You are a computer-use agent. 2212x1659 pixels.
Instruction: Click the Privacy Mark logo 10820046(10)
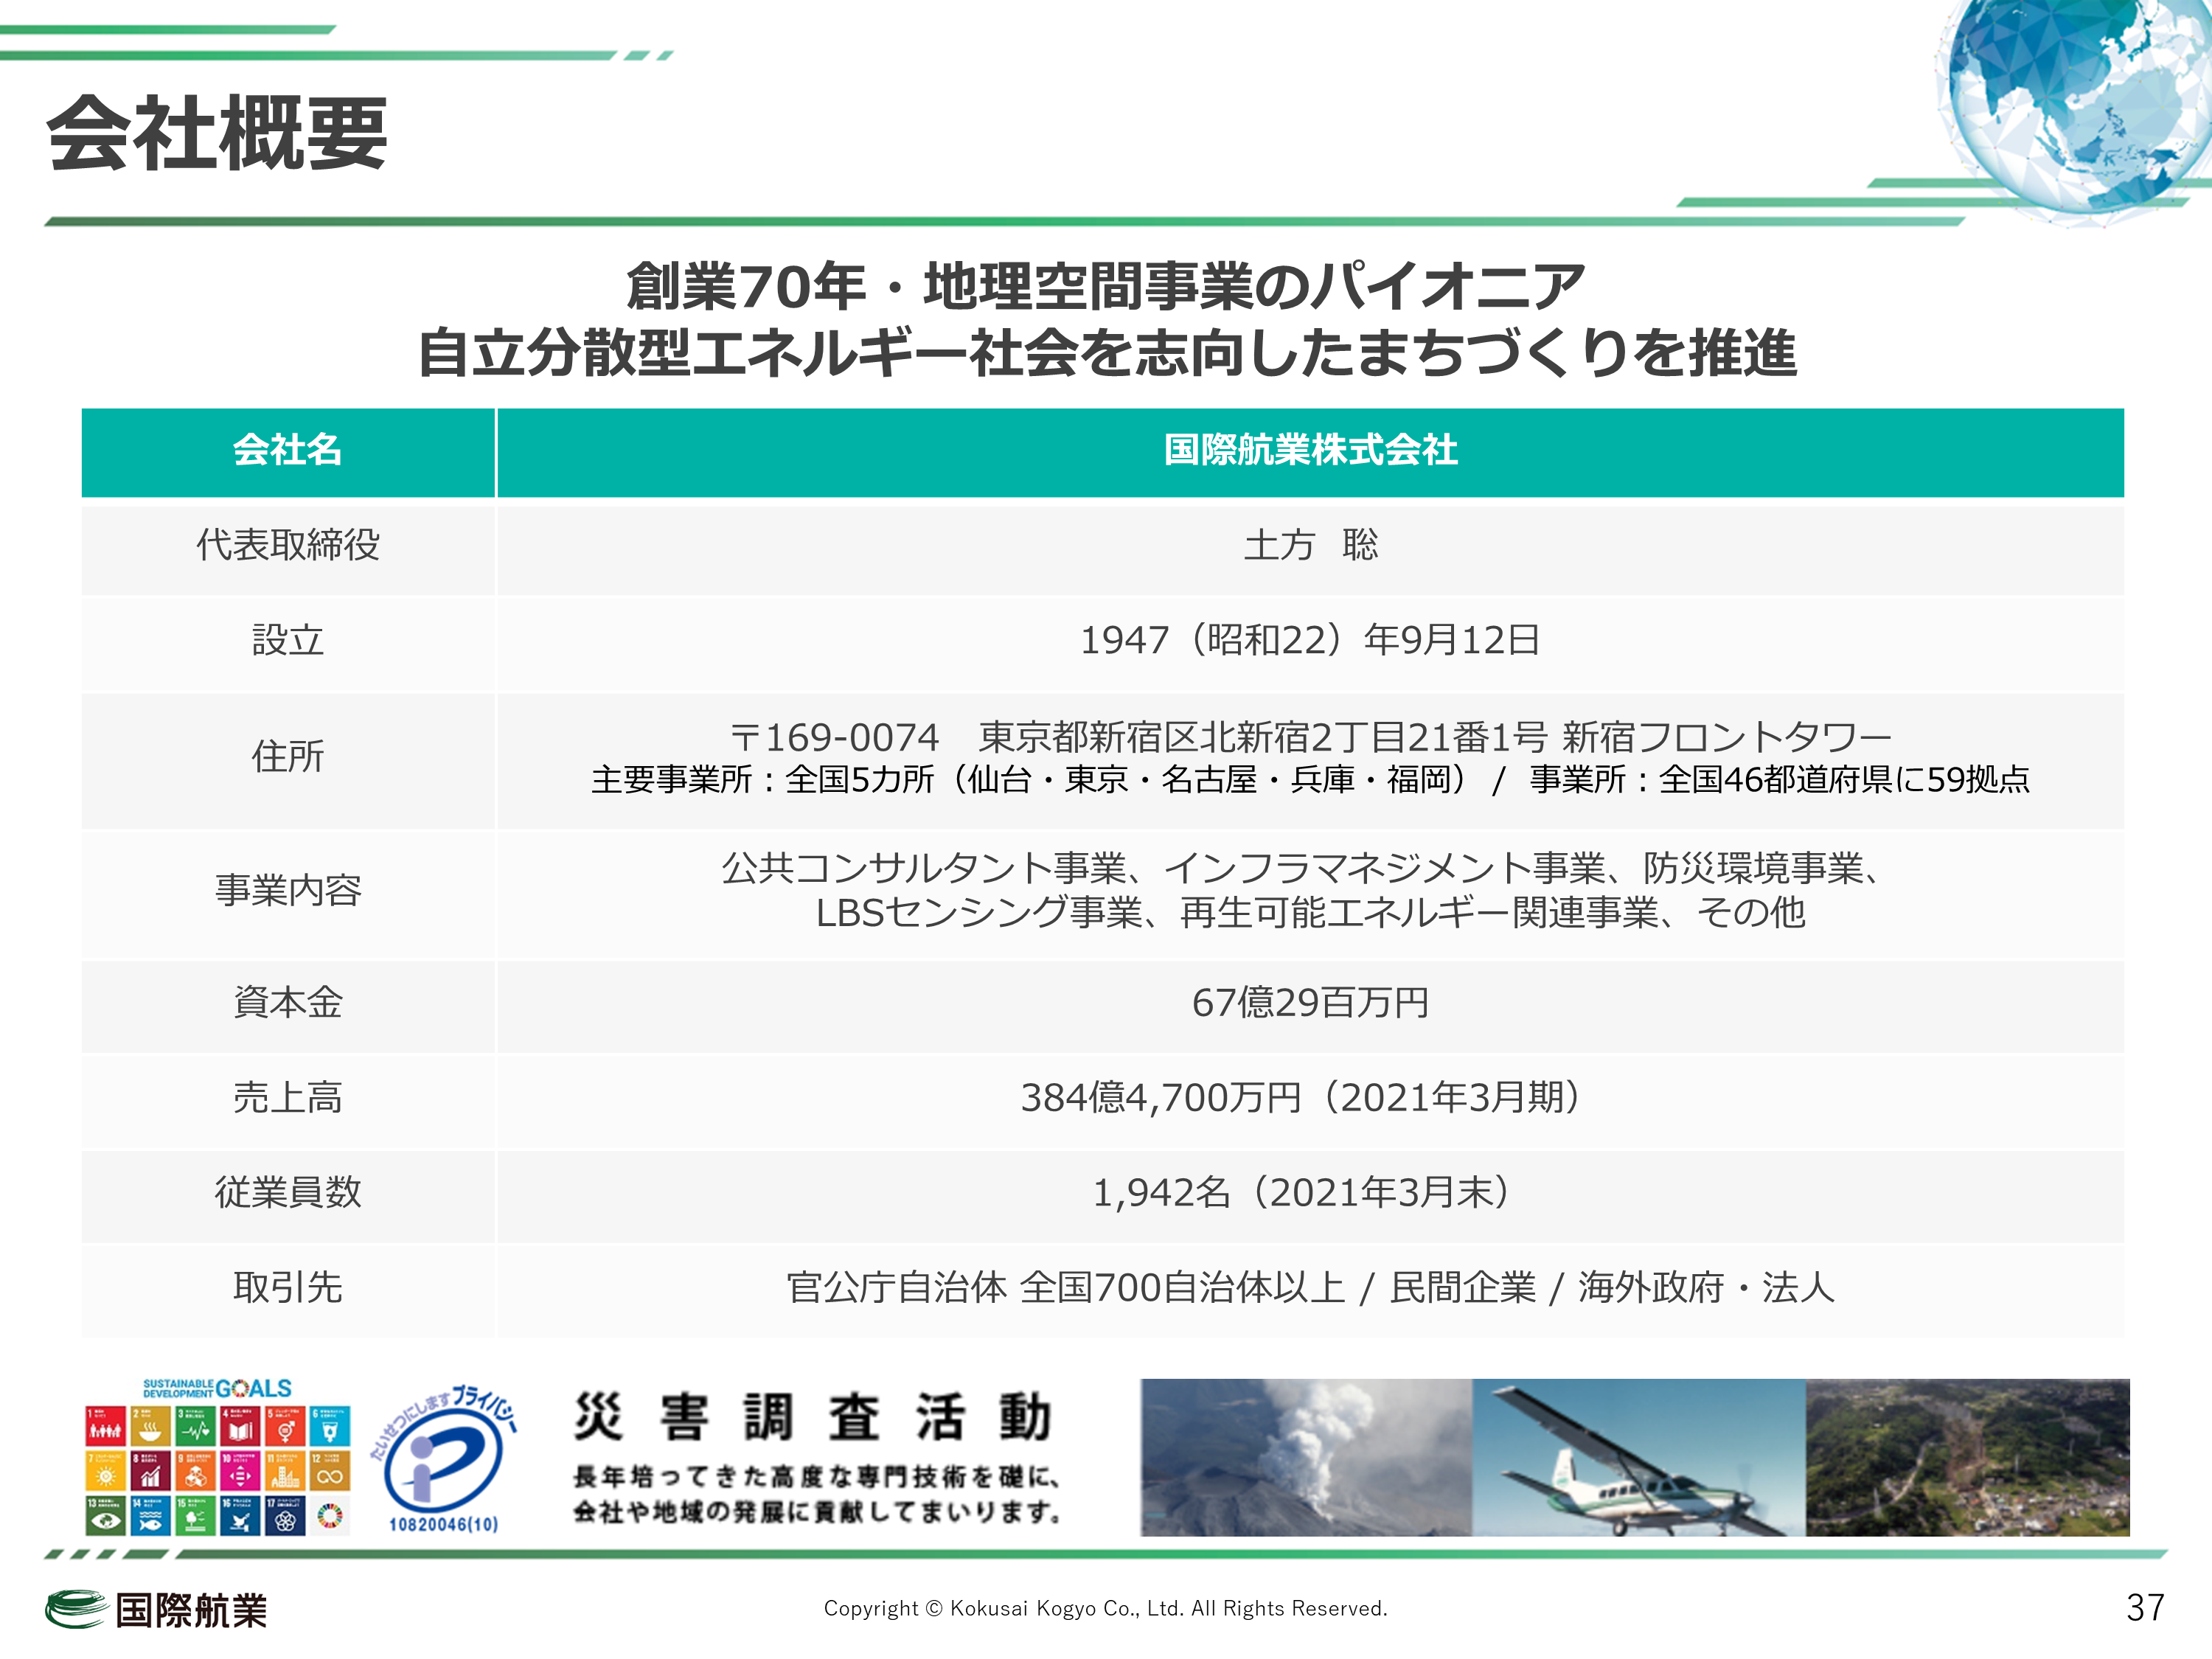444,1459
